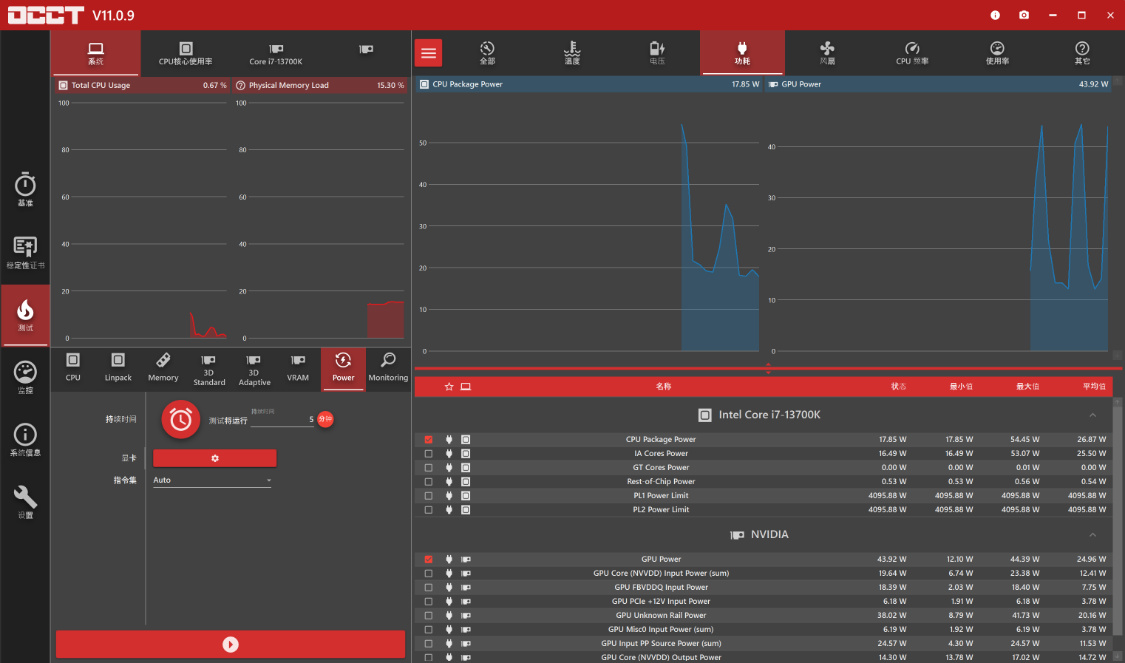This screenshot has width=1125, height=663.
Task: Collapse the NVIDIA sensor group
Action: click(x=1093, y=535)
